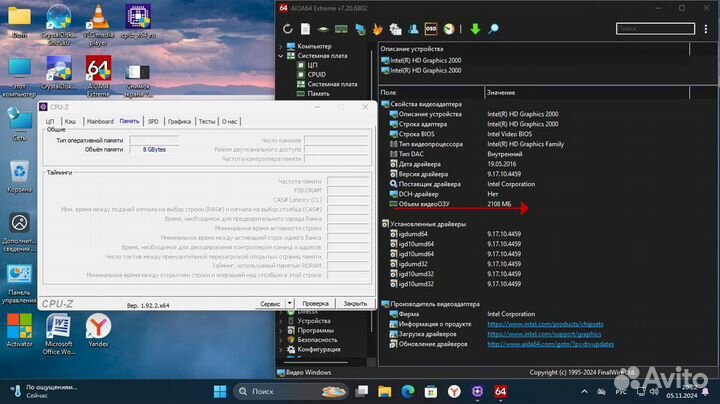Image resolution: width=720 pixels, height=404 pixels.
Task: Open the OSD panel toolbar icon
Action: click(429, 28)
